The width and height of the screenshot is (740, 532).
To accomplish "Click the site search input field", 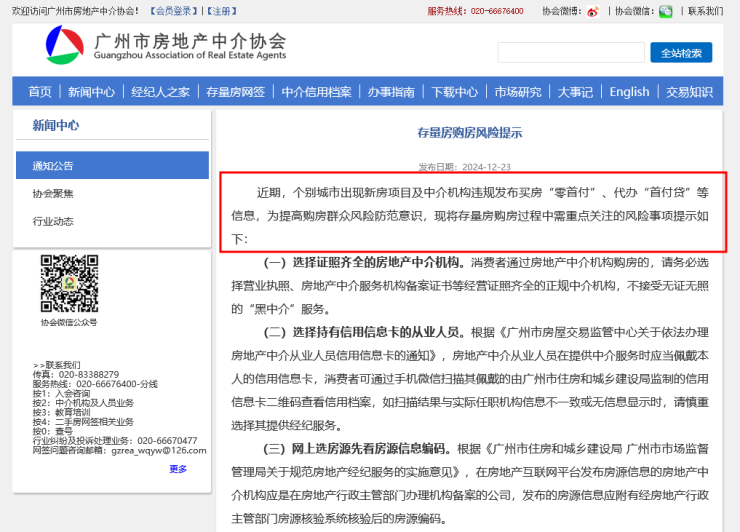I will pyautogui.click(x=570, y=53).
